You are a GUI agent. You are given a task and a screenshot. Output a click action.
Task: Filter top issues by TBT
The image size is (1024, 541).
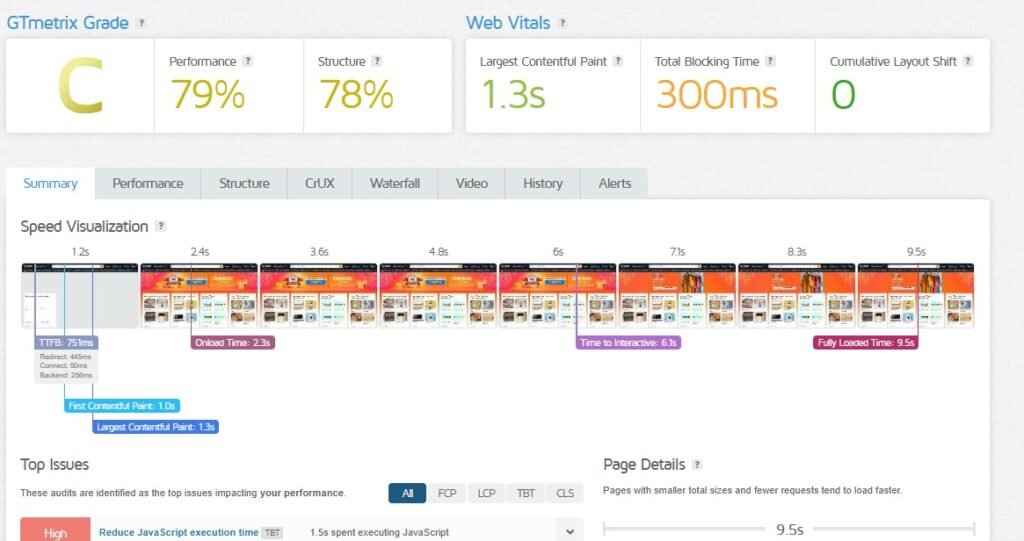[x=525, y=493]
